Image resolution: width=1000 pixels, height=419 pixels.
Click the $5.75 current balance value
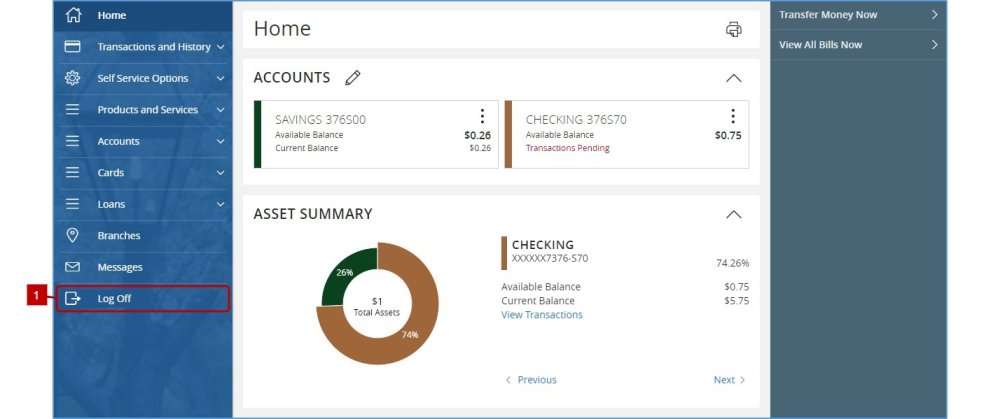pyautogui.click(x=737, y=300)
